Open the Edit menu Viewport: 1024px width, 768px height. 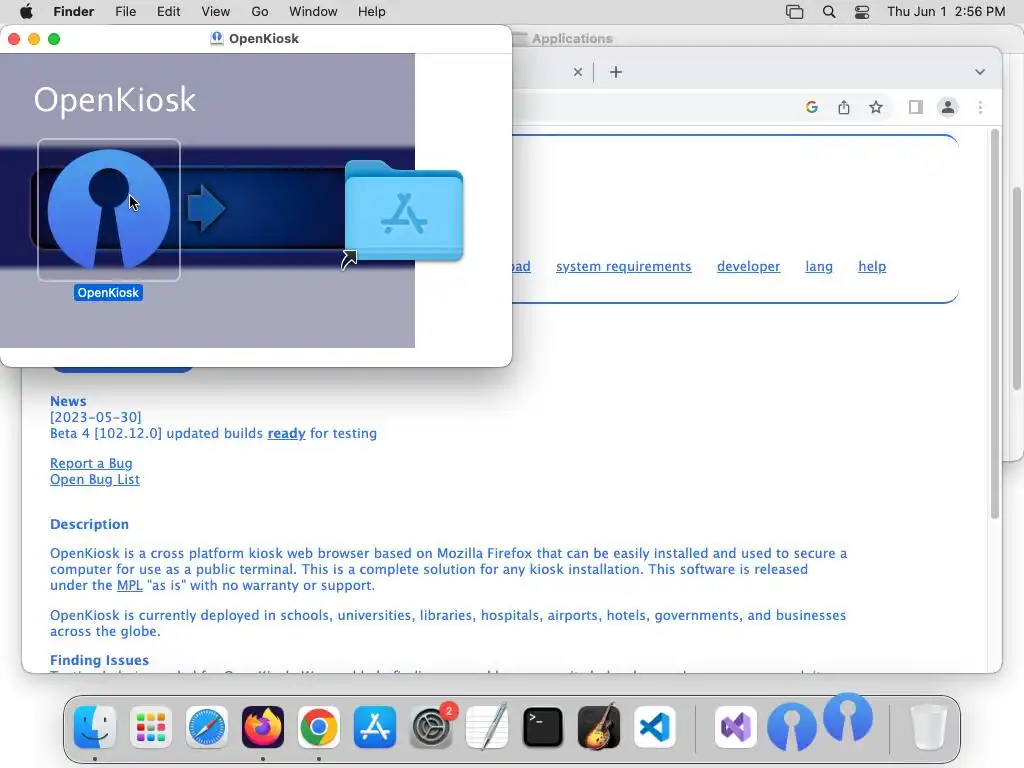coord(168,12)
